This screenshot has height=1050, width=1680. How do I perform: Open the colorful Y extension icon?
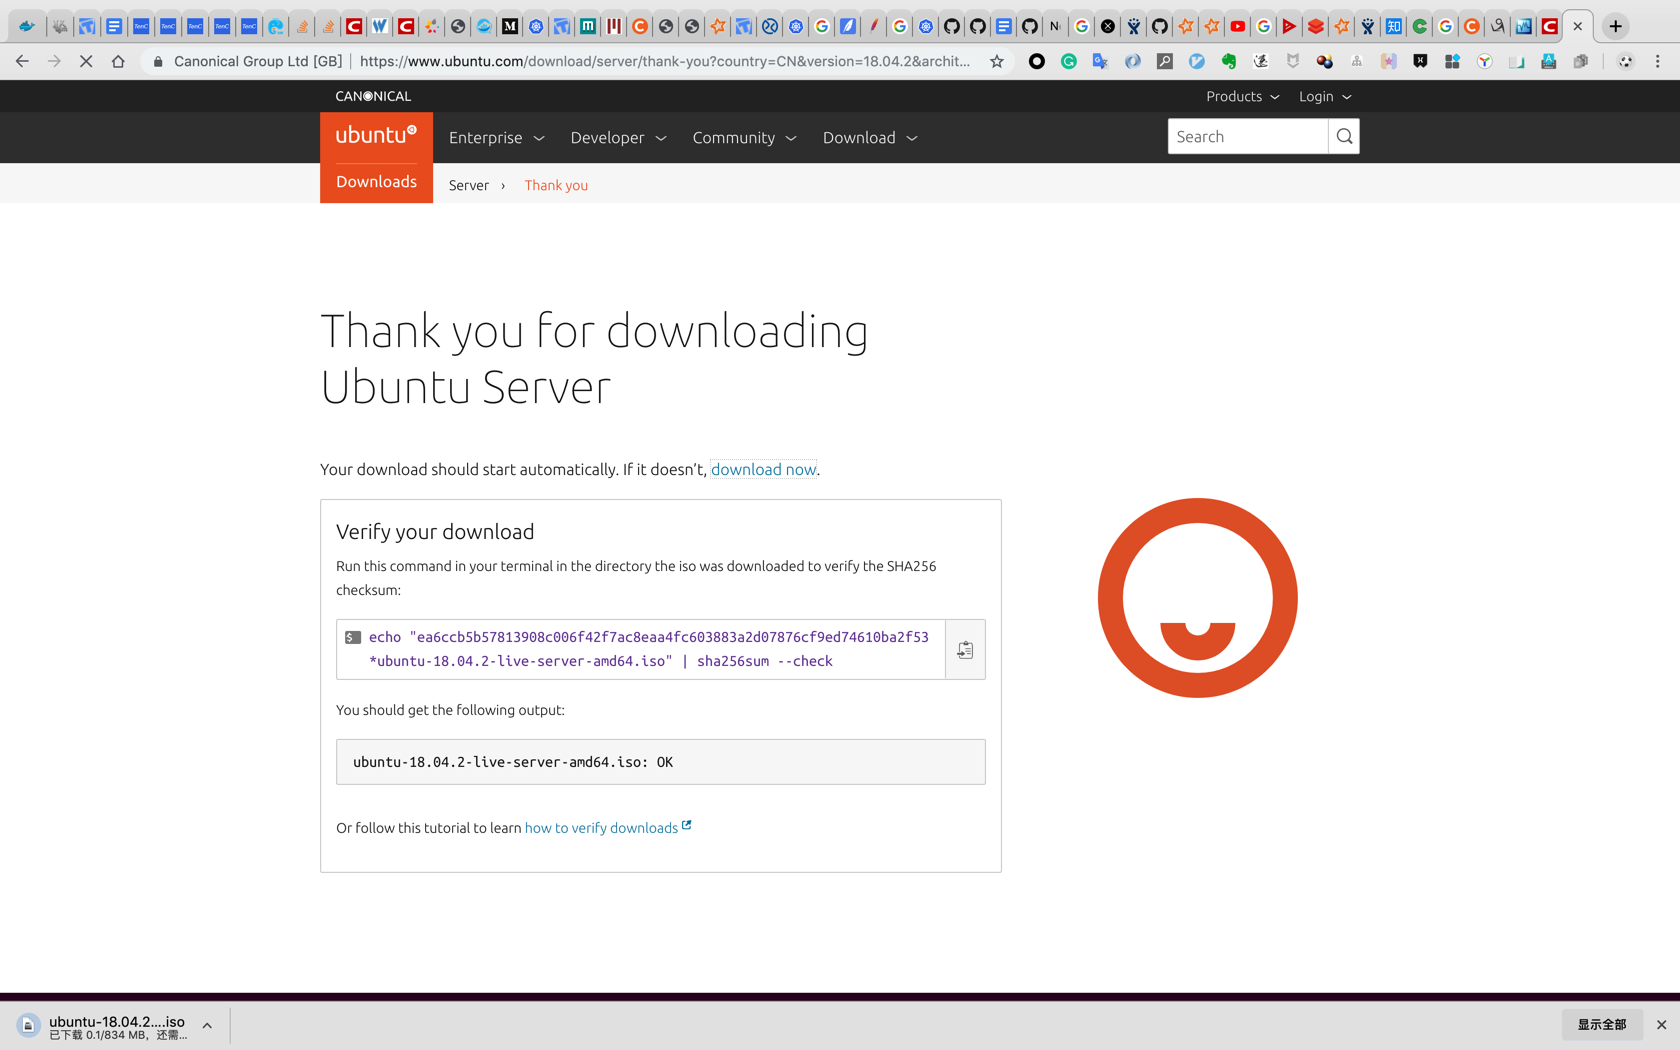(1485, 61)
